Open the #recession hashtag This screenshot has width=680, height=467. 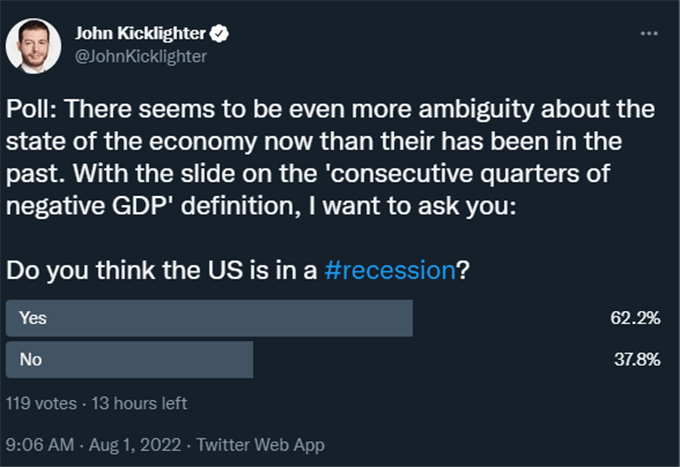point(390,270)
